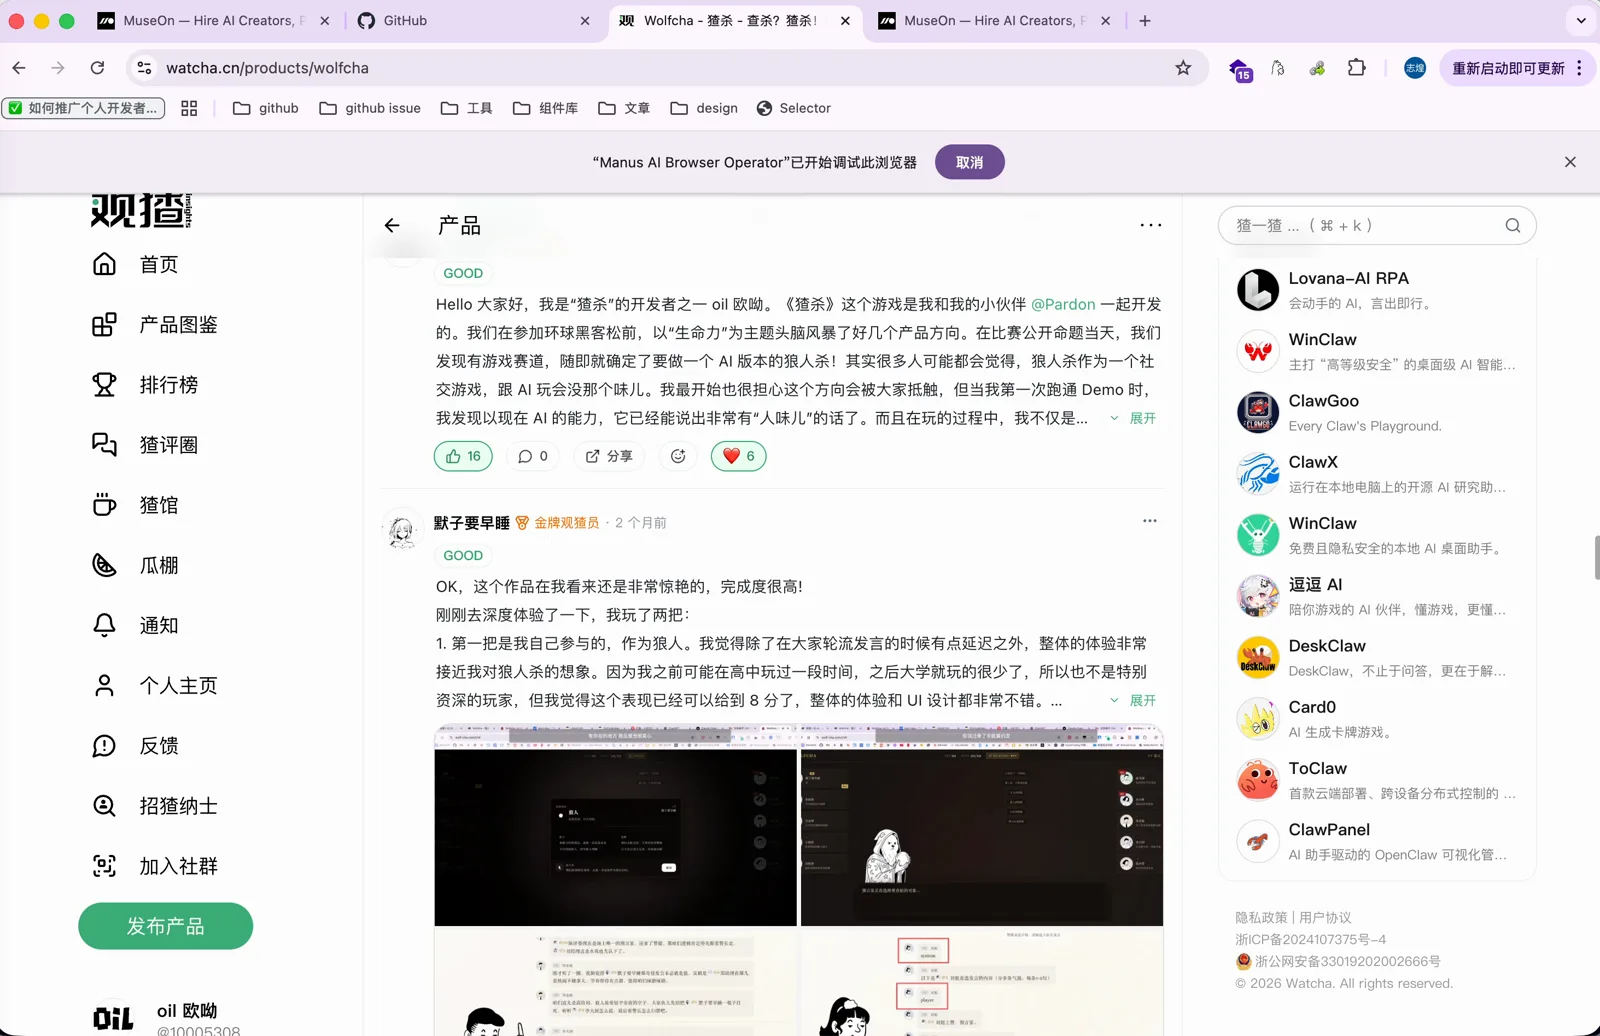Click the back arrow beside 产品
1600x1036 pixels.
pos(392,226)
